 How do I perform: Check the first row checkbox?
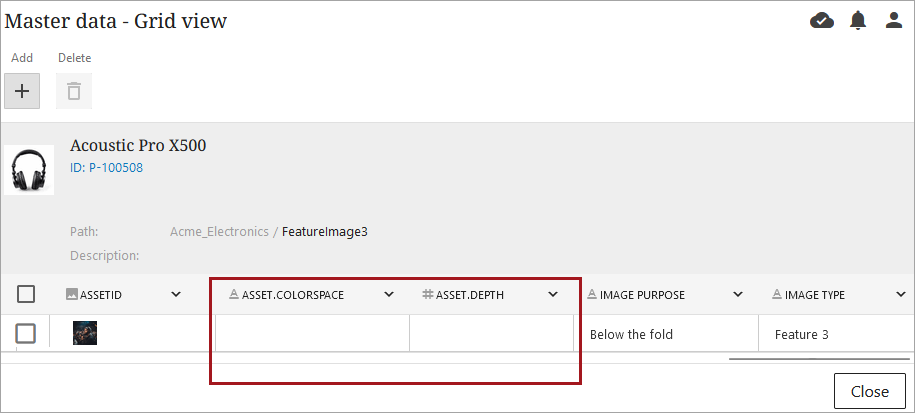pyautogui.click(x=26, y=333)
